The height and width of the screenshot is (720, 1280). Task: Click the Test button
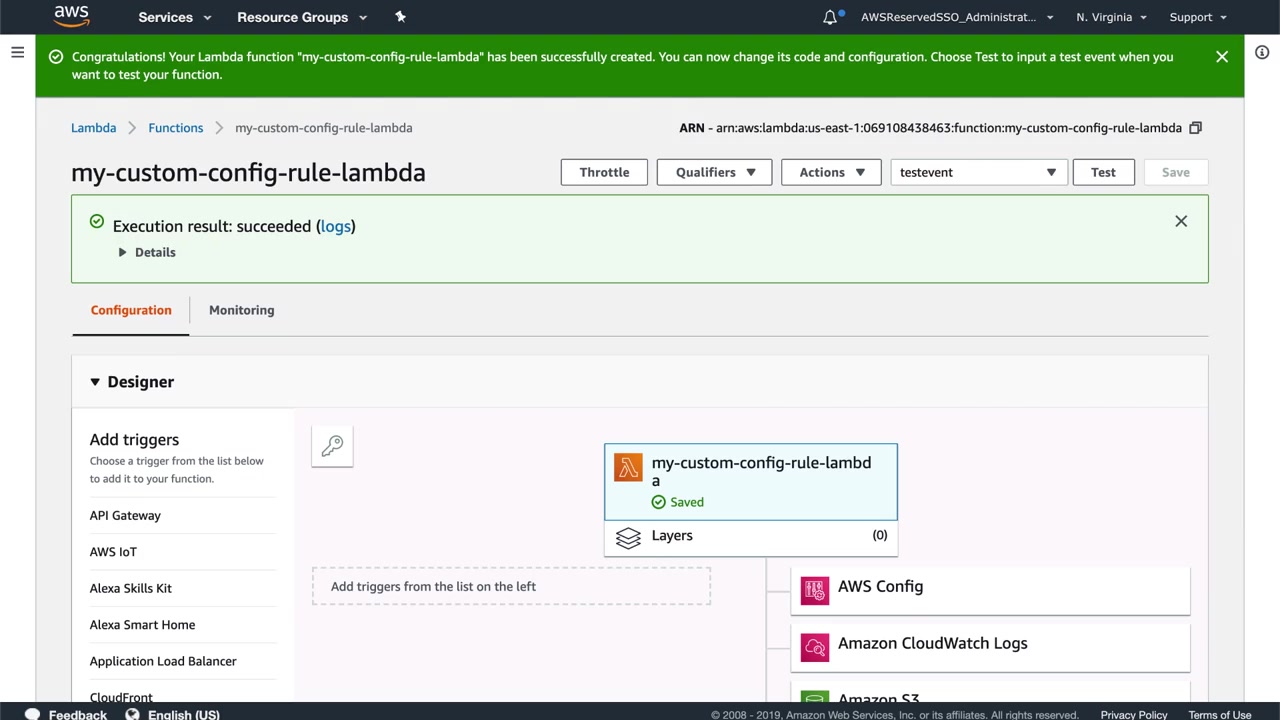[x=1103, y=172]
